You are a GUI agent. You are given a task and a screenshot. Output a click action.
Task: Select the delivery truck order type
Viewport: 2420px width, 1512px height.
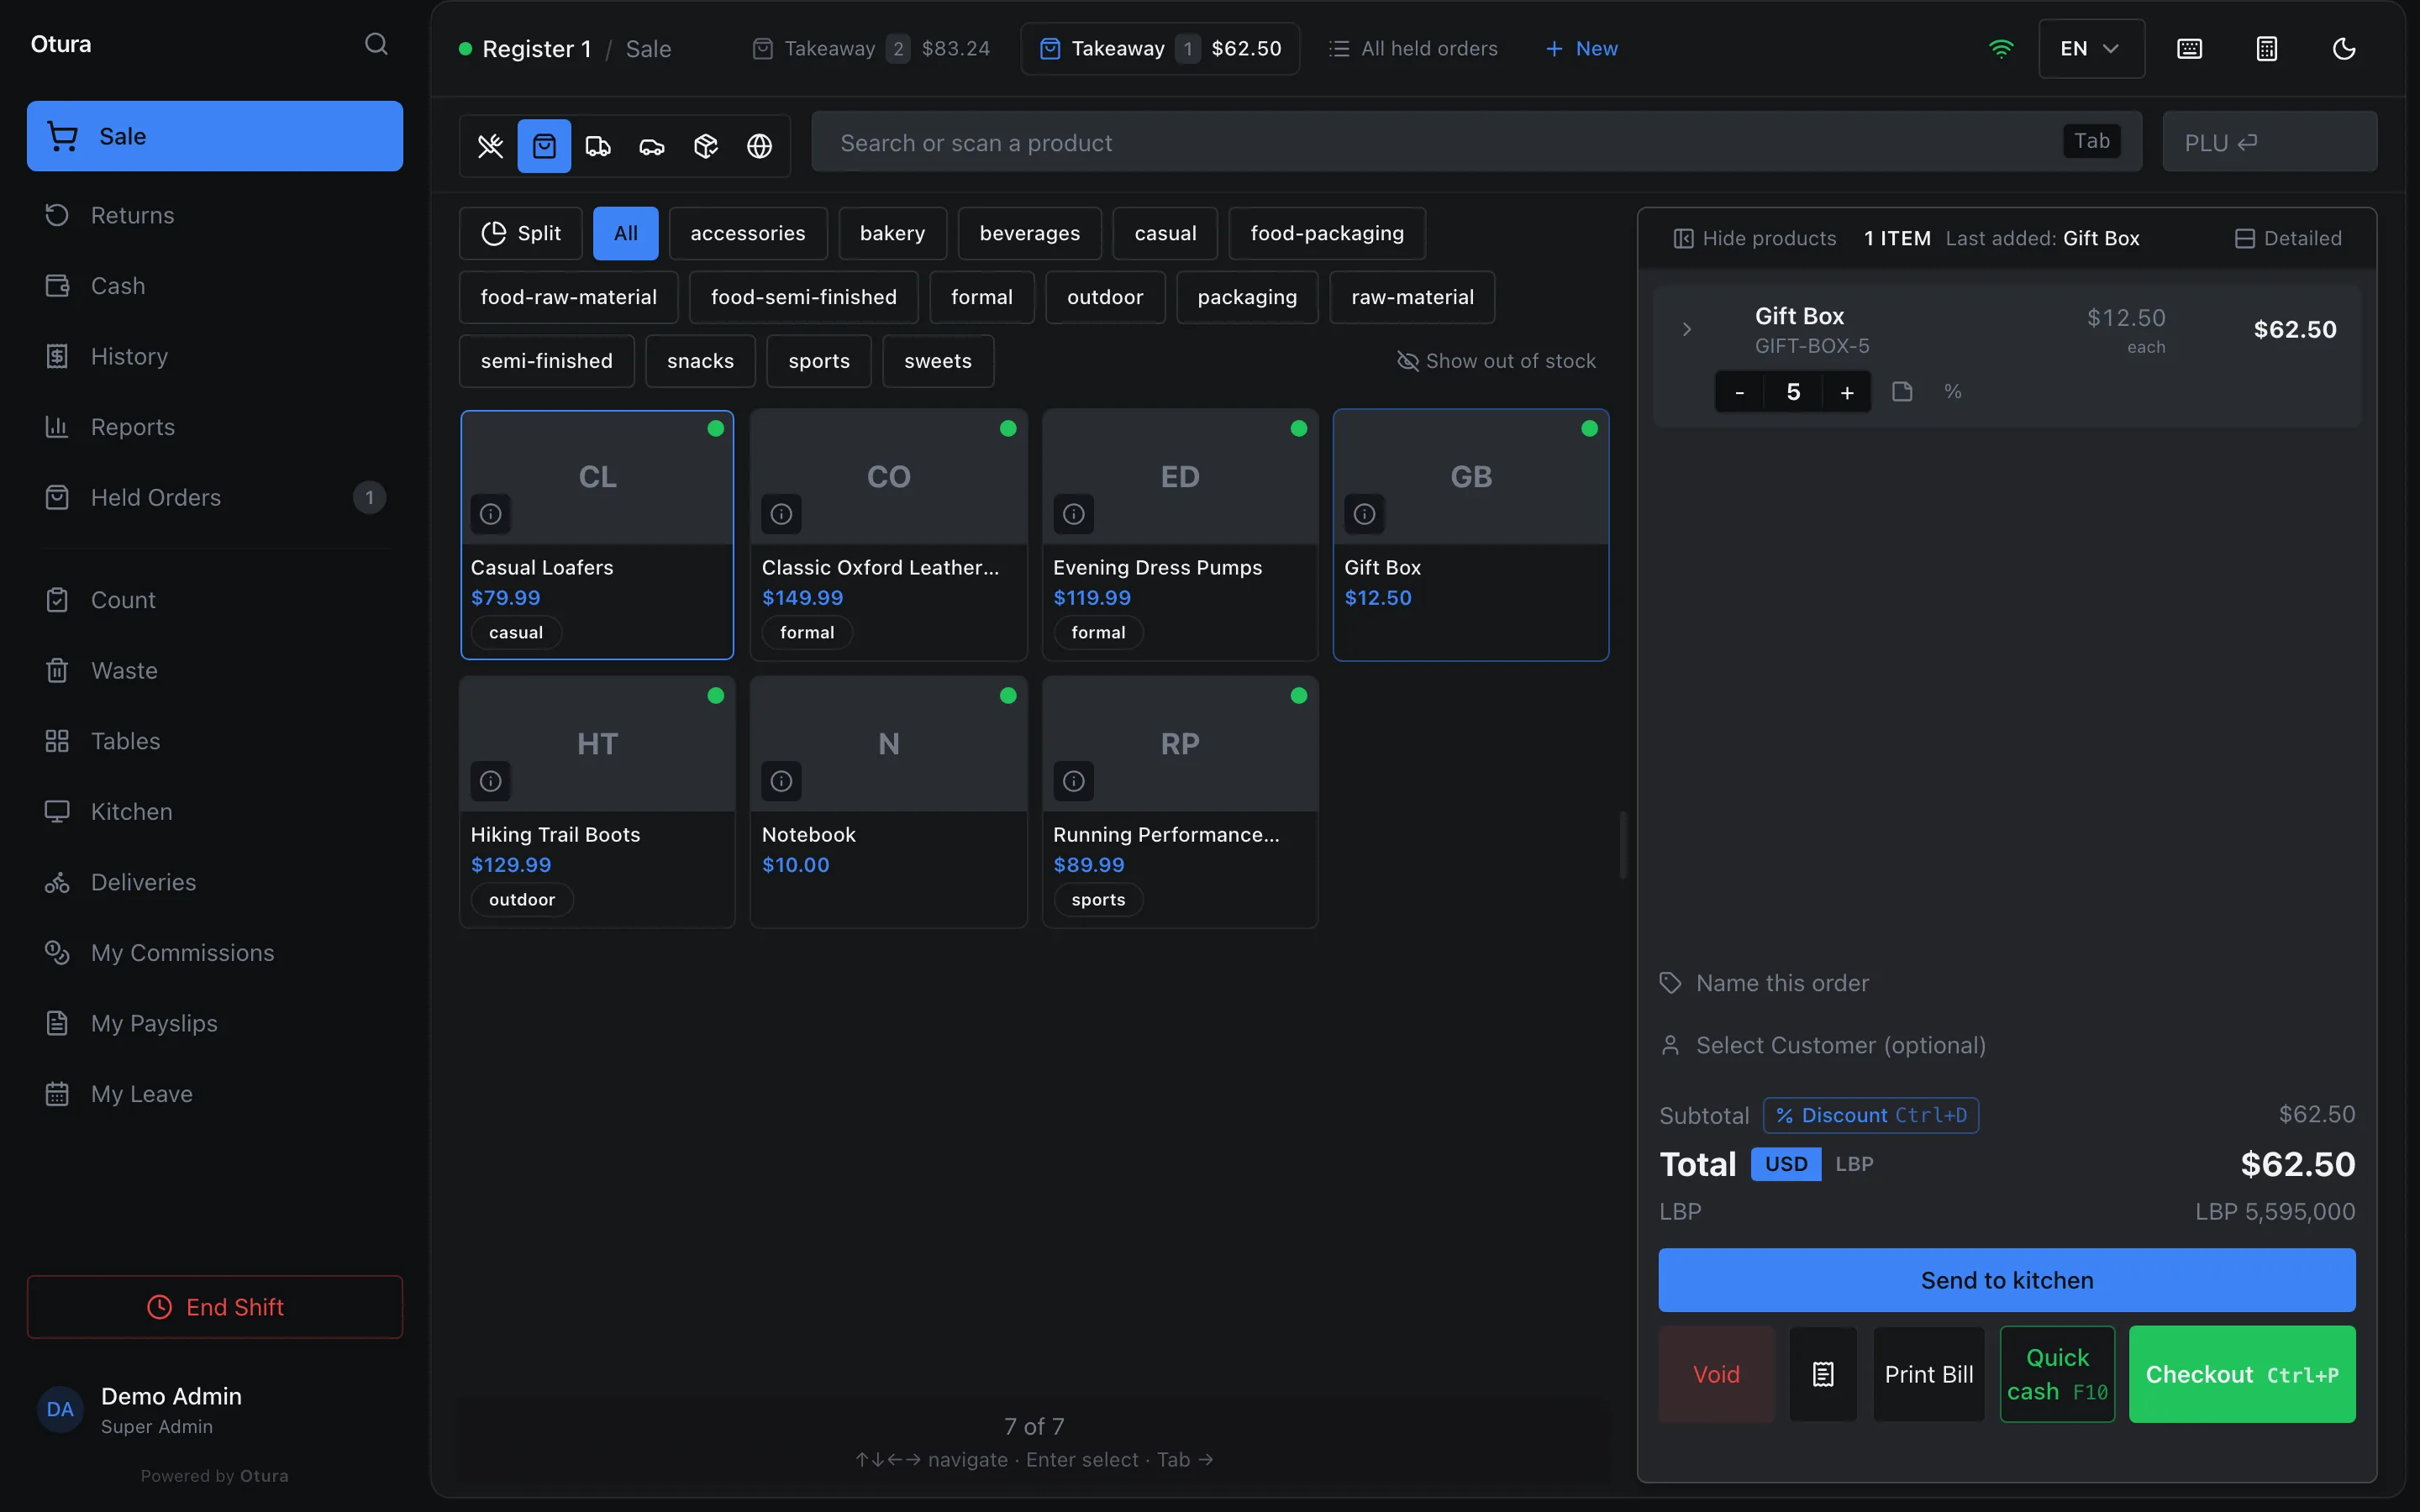coord(598,146)
